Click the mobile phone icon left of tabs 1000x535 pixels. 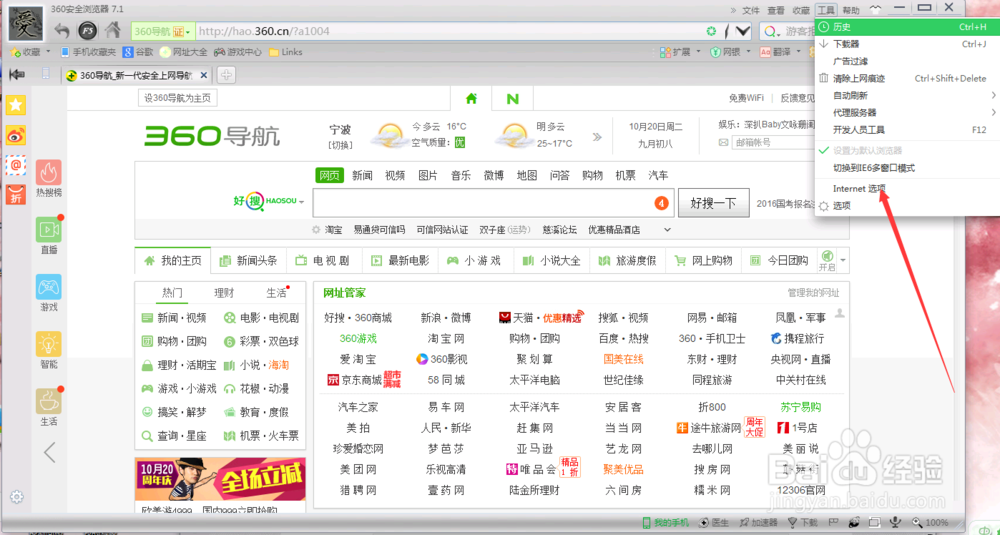point(46,74)
